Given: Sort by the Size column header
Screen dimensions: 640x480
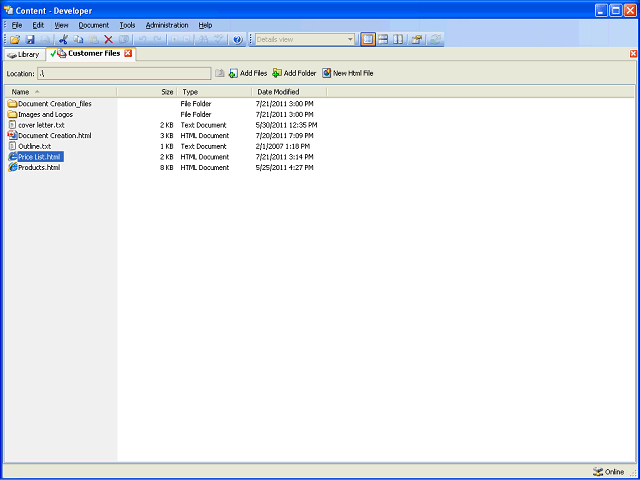Looking at the screenshot, I should click(147, 92).
